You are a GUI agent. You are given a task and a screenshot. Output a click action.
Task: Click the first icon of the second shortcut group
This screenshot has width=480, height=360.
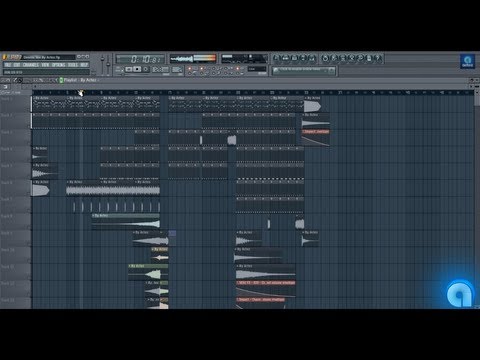[325, 58]
